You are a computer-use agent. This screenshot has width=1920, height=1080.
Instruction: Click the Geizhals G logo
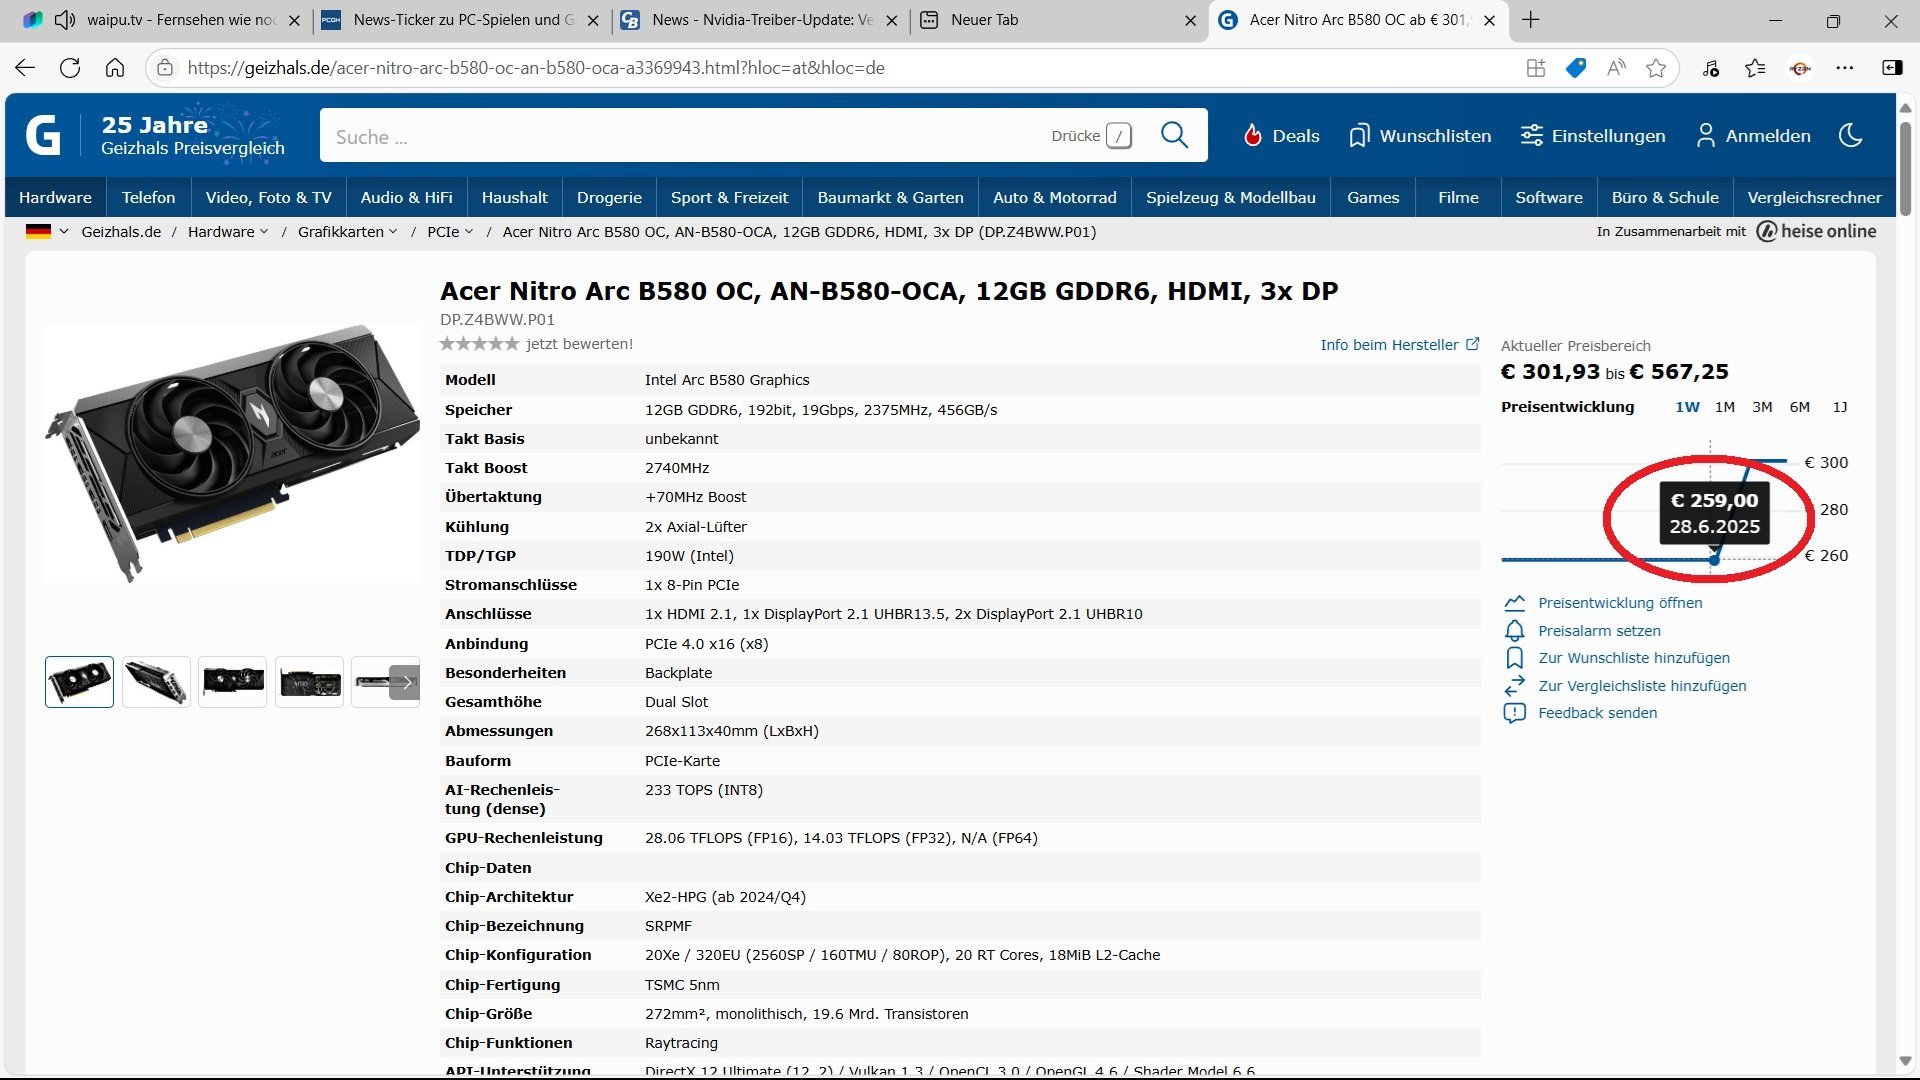(x=43, y=135)
